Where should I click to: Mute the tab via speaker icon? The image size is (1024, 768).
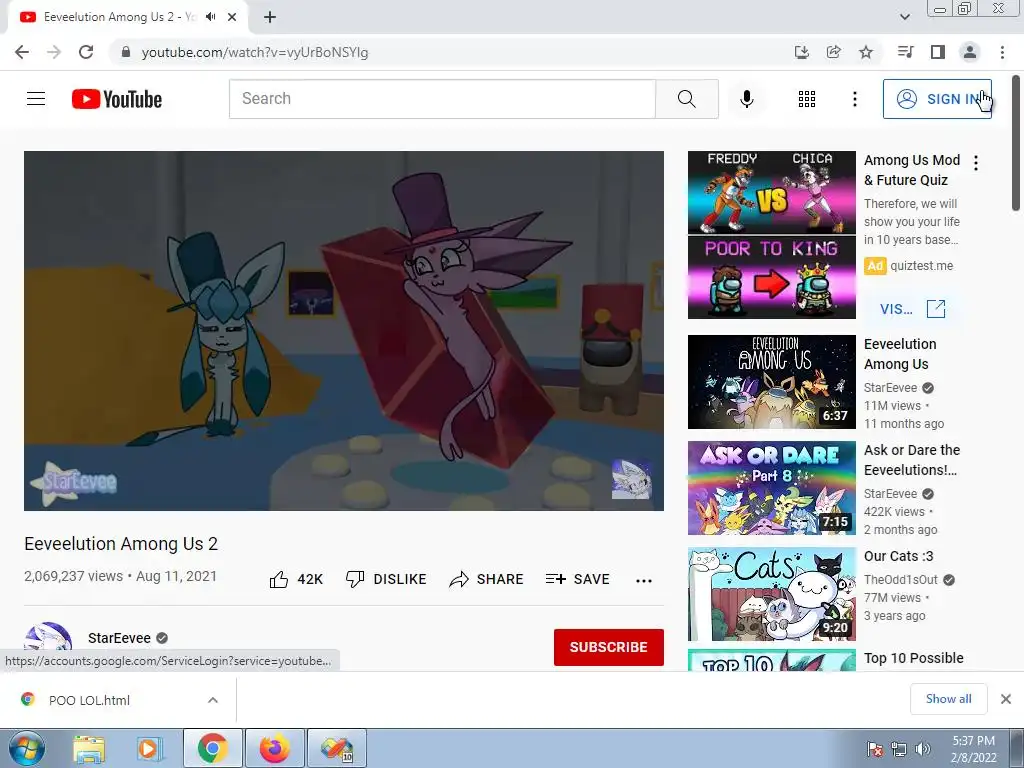coord(210,17)
